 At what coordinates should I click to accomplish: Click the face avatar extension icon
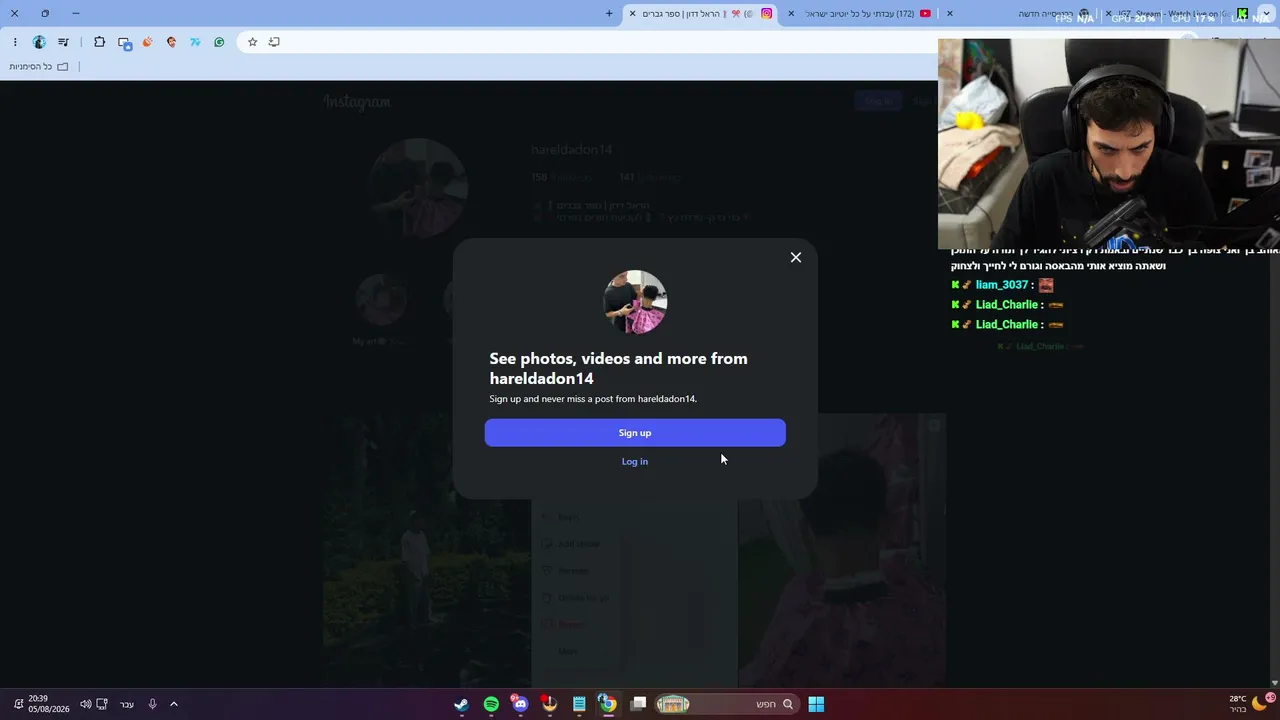[171, 42]
